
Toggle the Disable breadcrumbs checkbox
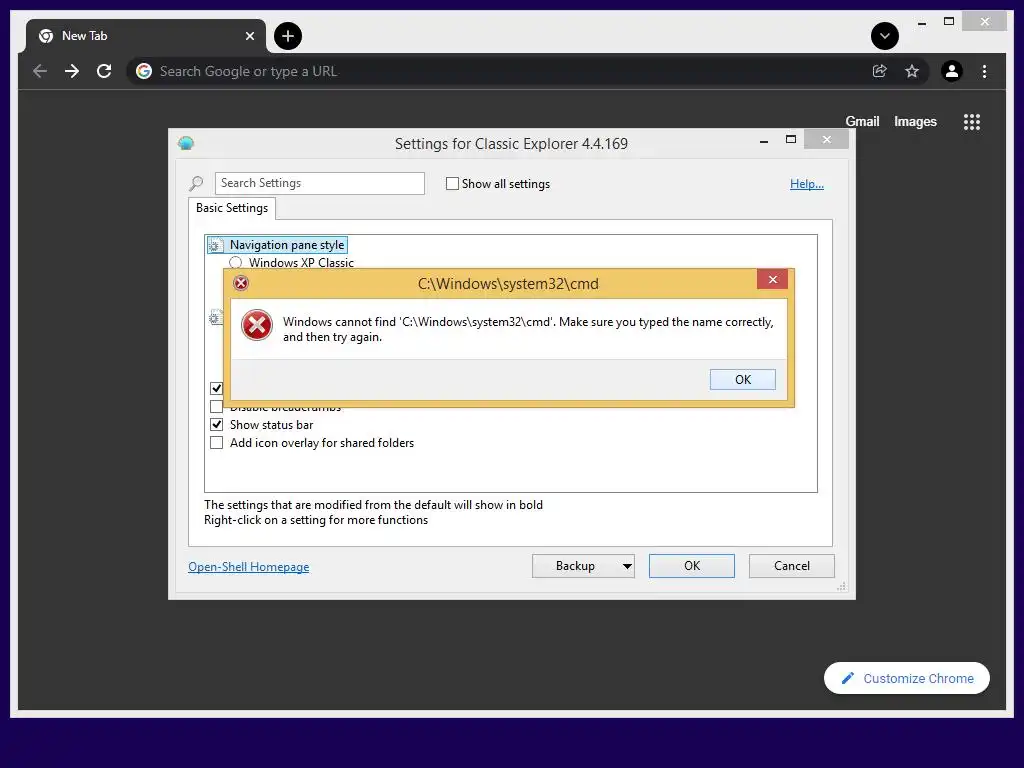(217, 406)
